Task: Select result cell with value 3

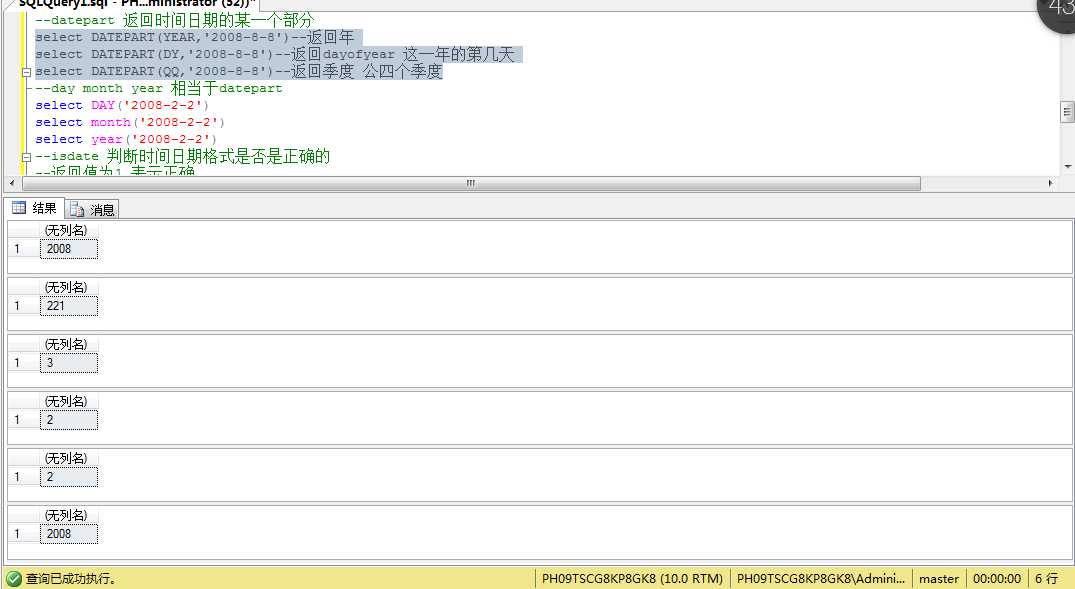Action: click(x=69, y=363)
